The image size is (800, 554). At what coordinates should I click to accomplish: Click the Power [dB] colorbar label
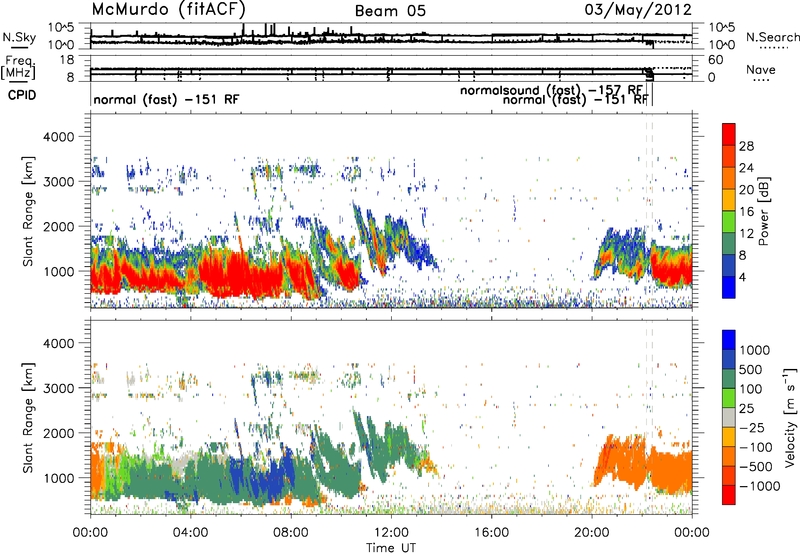pyautogui.click(x=764, y=211)
